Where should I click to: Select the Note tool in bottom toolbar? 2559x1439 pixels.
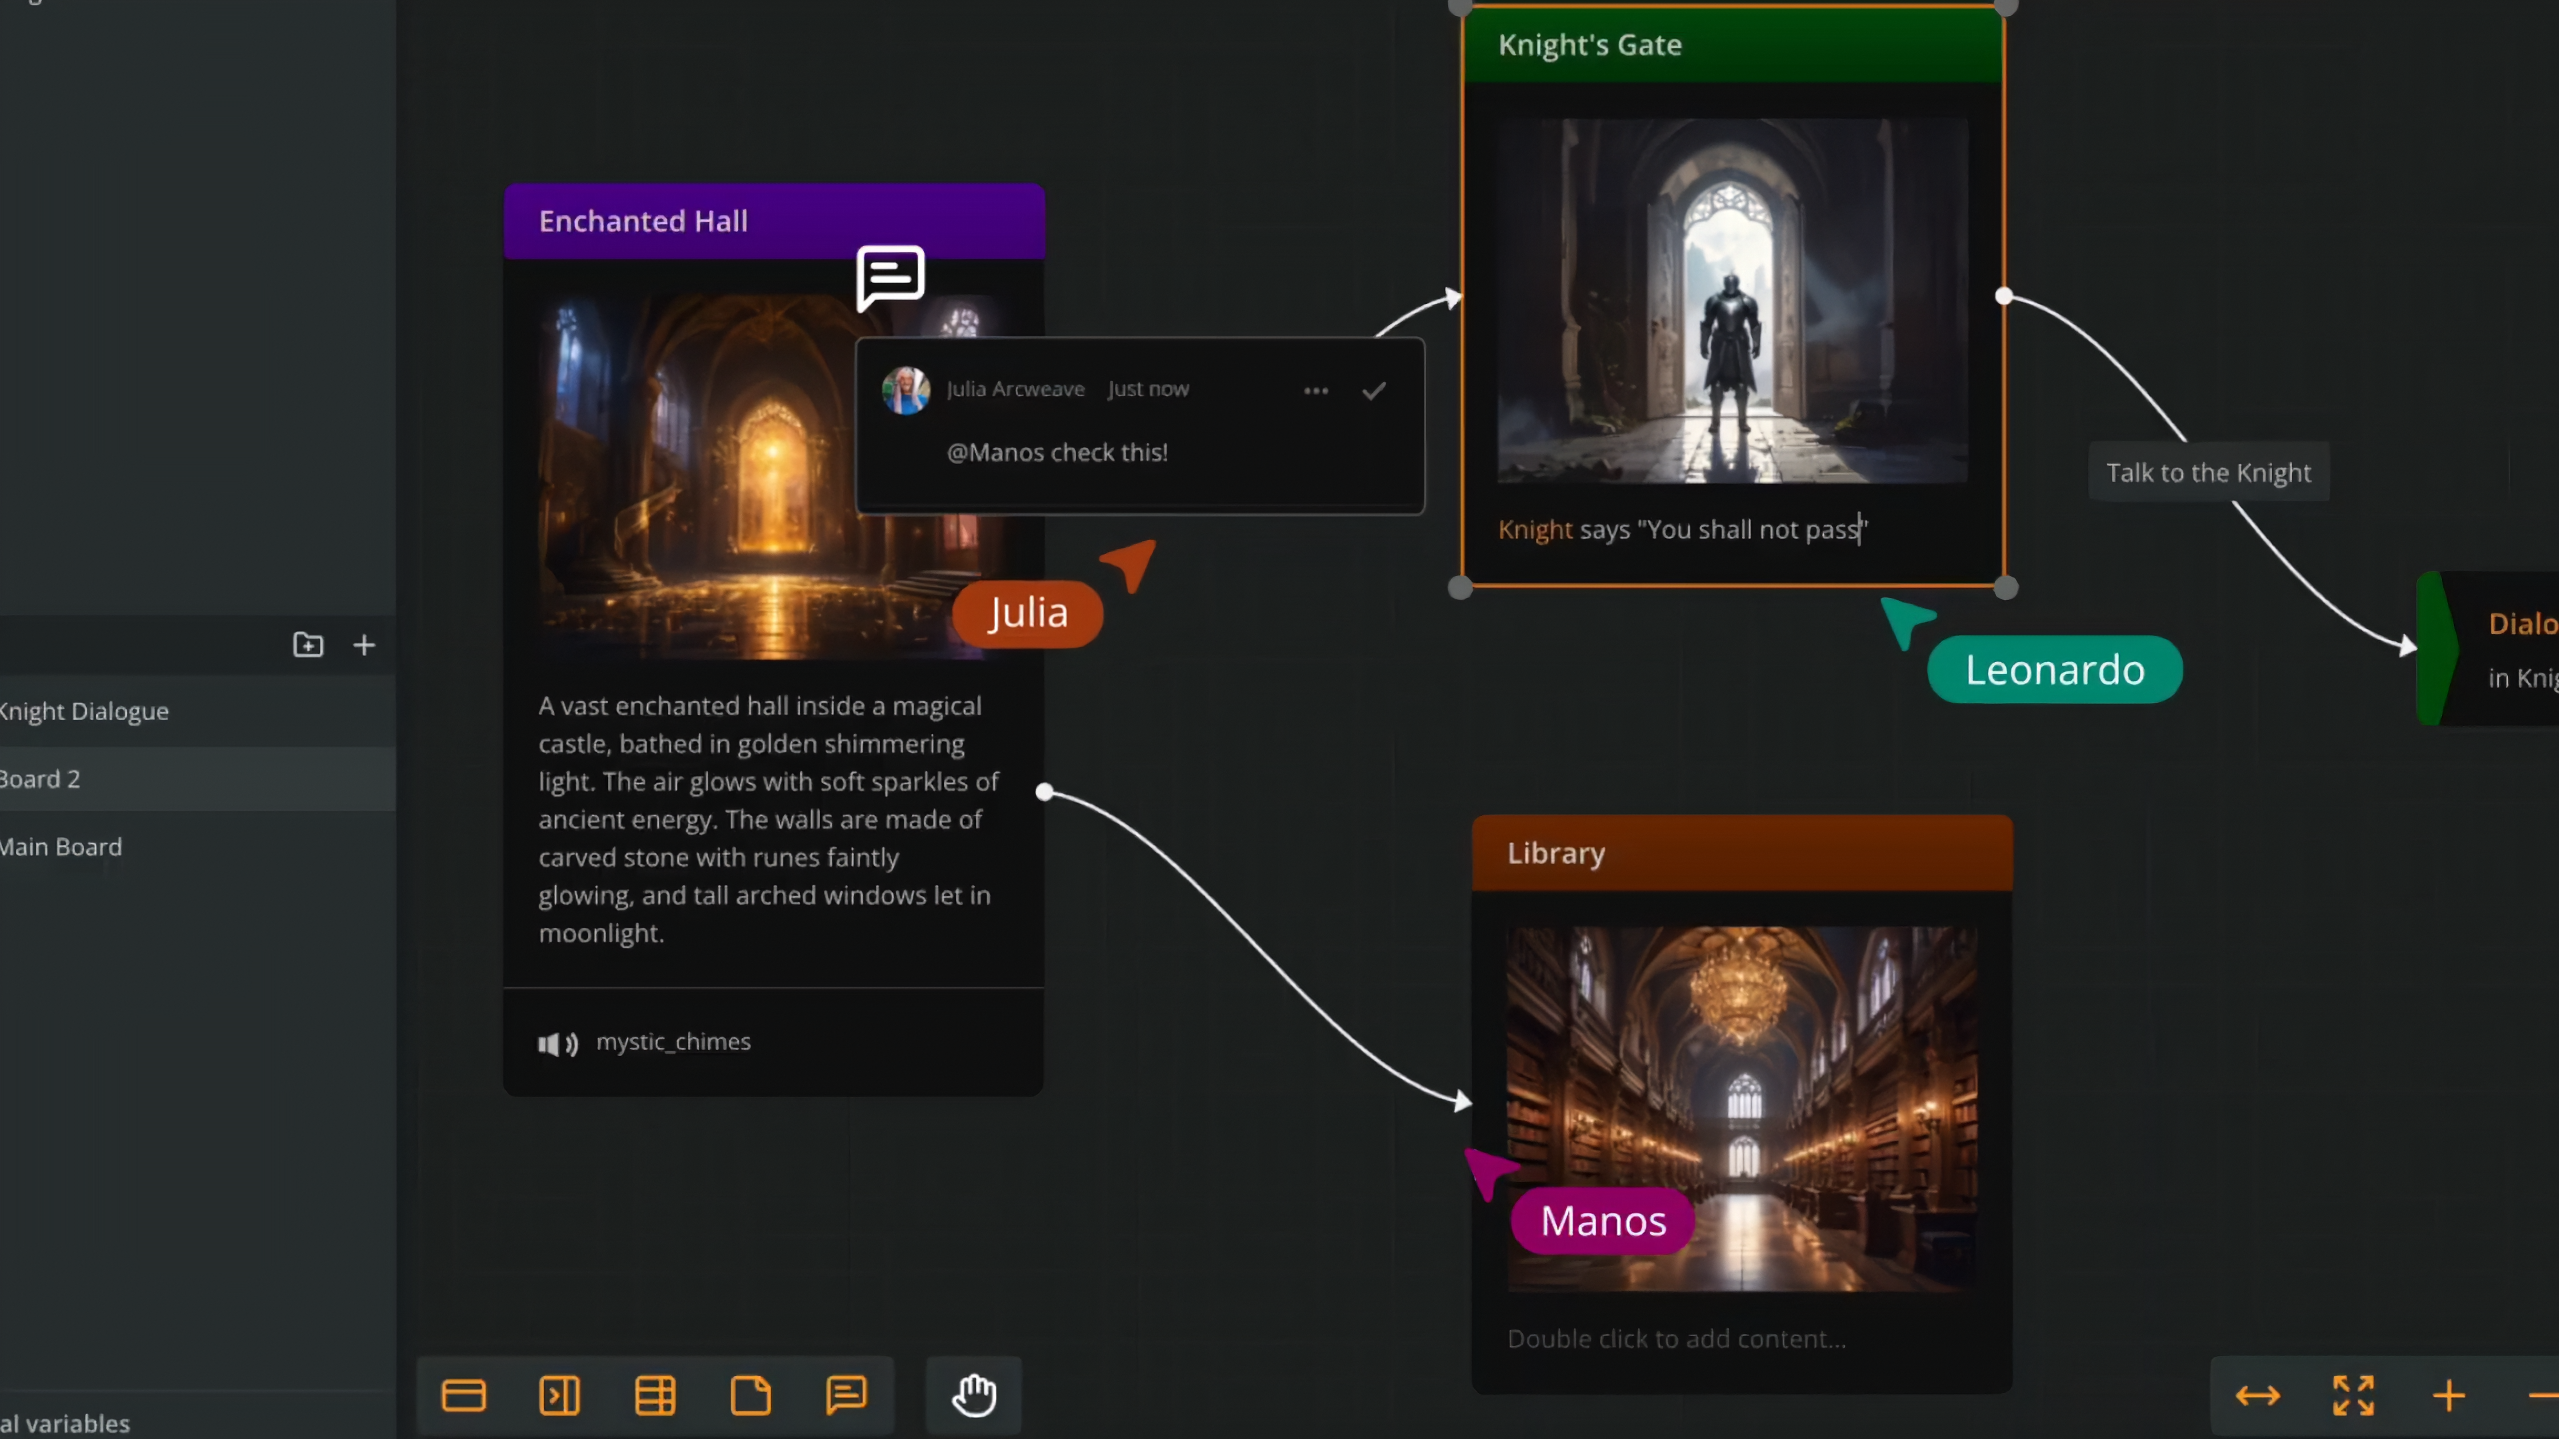coord(751,1395)
